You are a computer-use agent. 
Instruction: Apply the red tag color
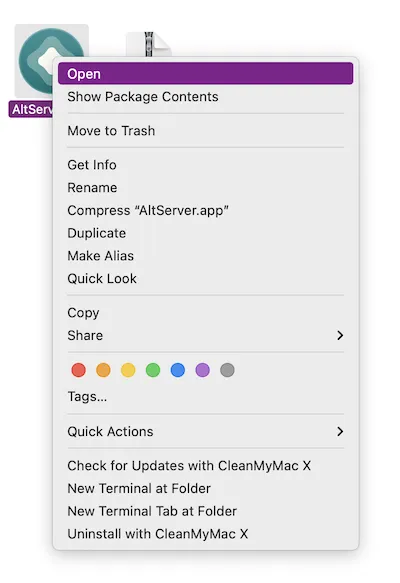click(78, 370)
